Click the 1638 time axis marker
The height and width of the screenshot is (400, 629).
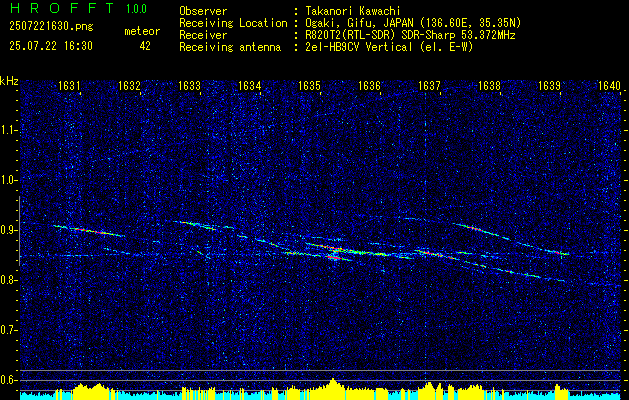coord(489,85)
